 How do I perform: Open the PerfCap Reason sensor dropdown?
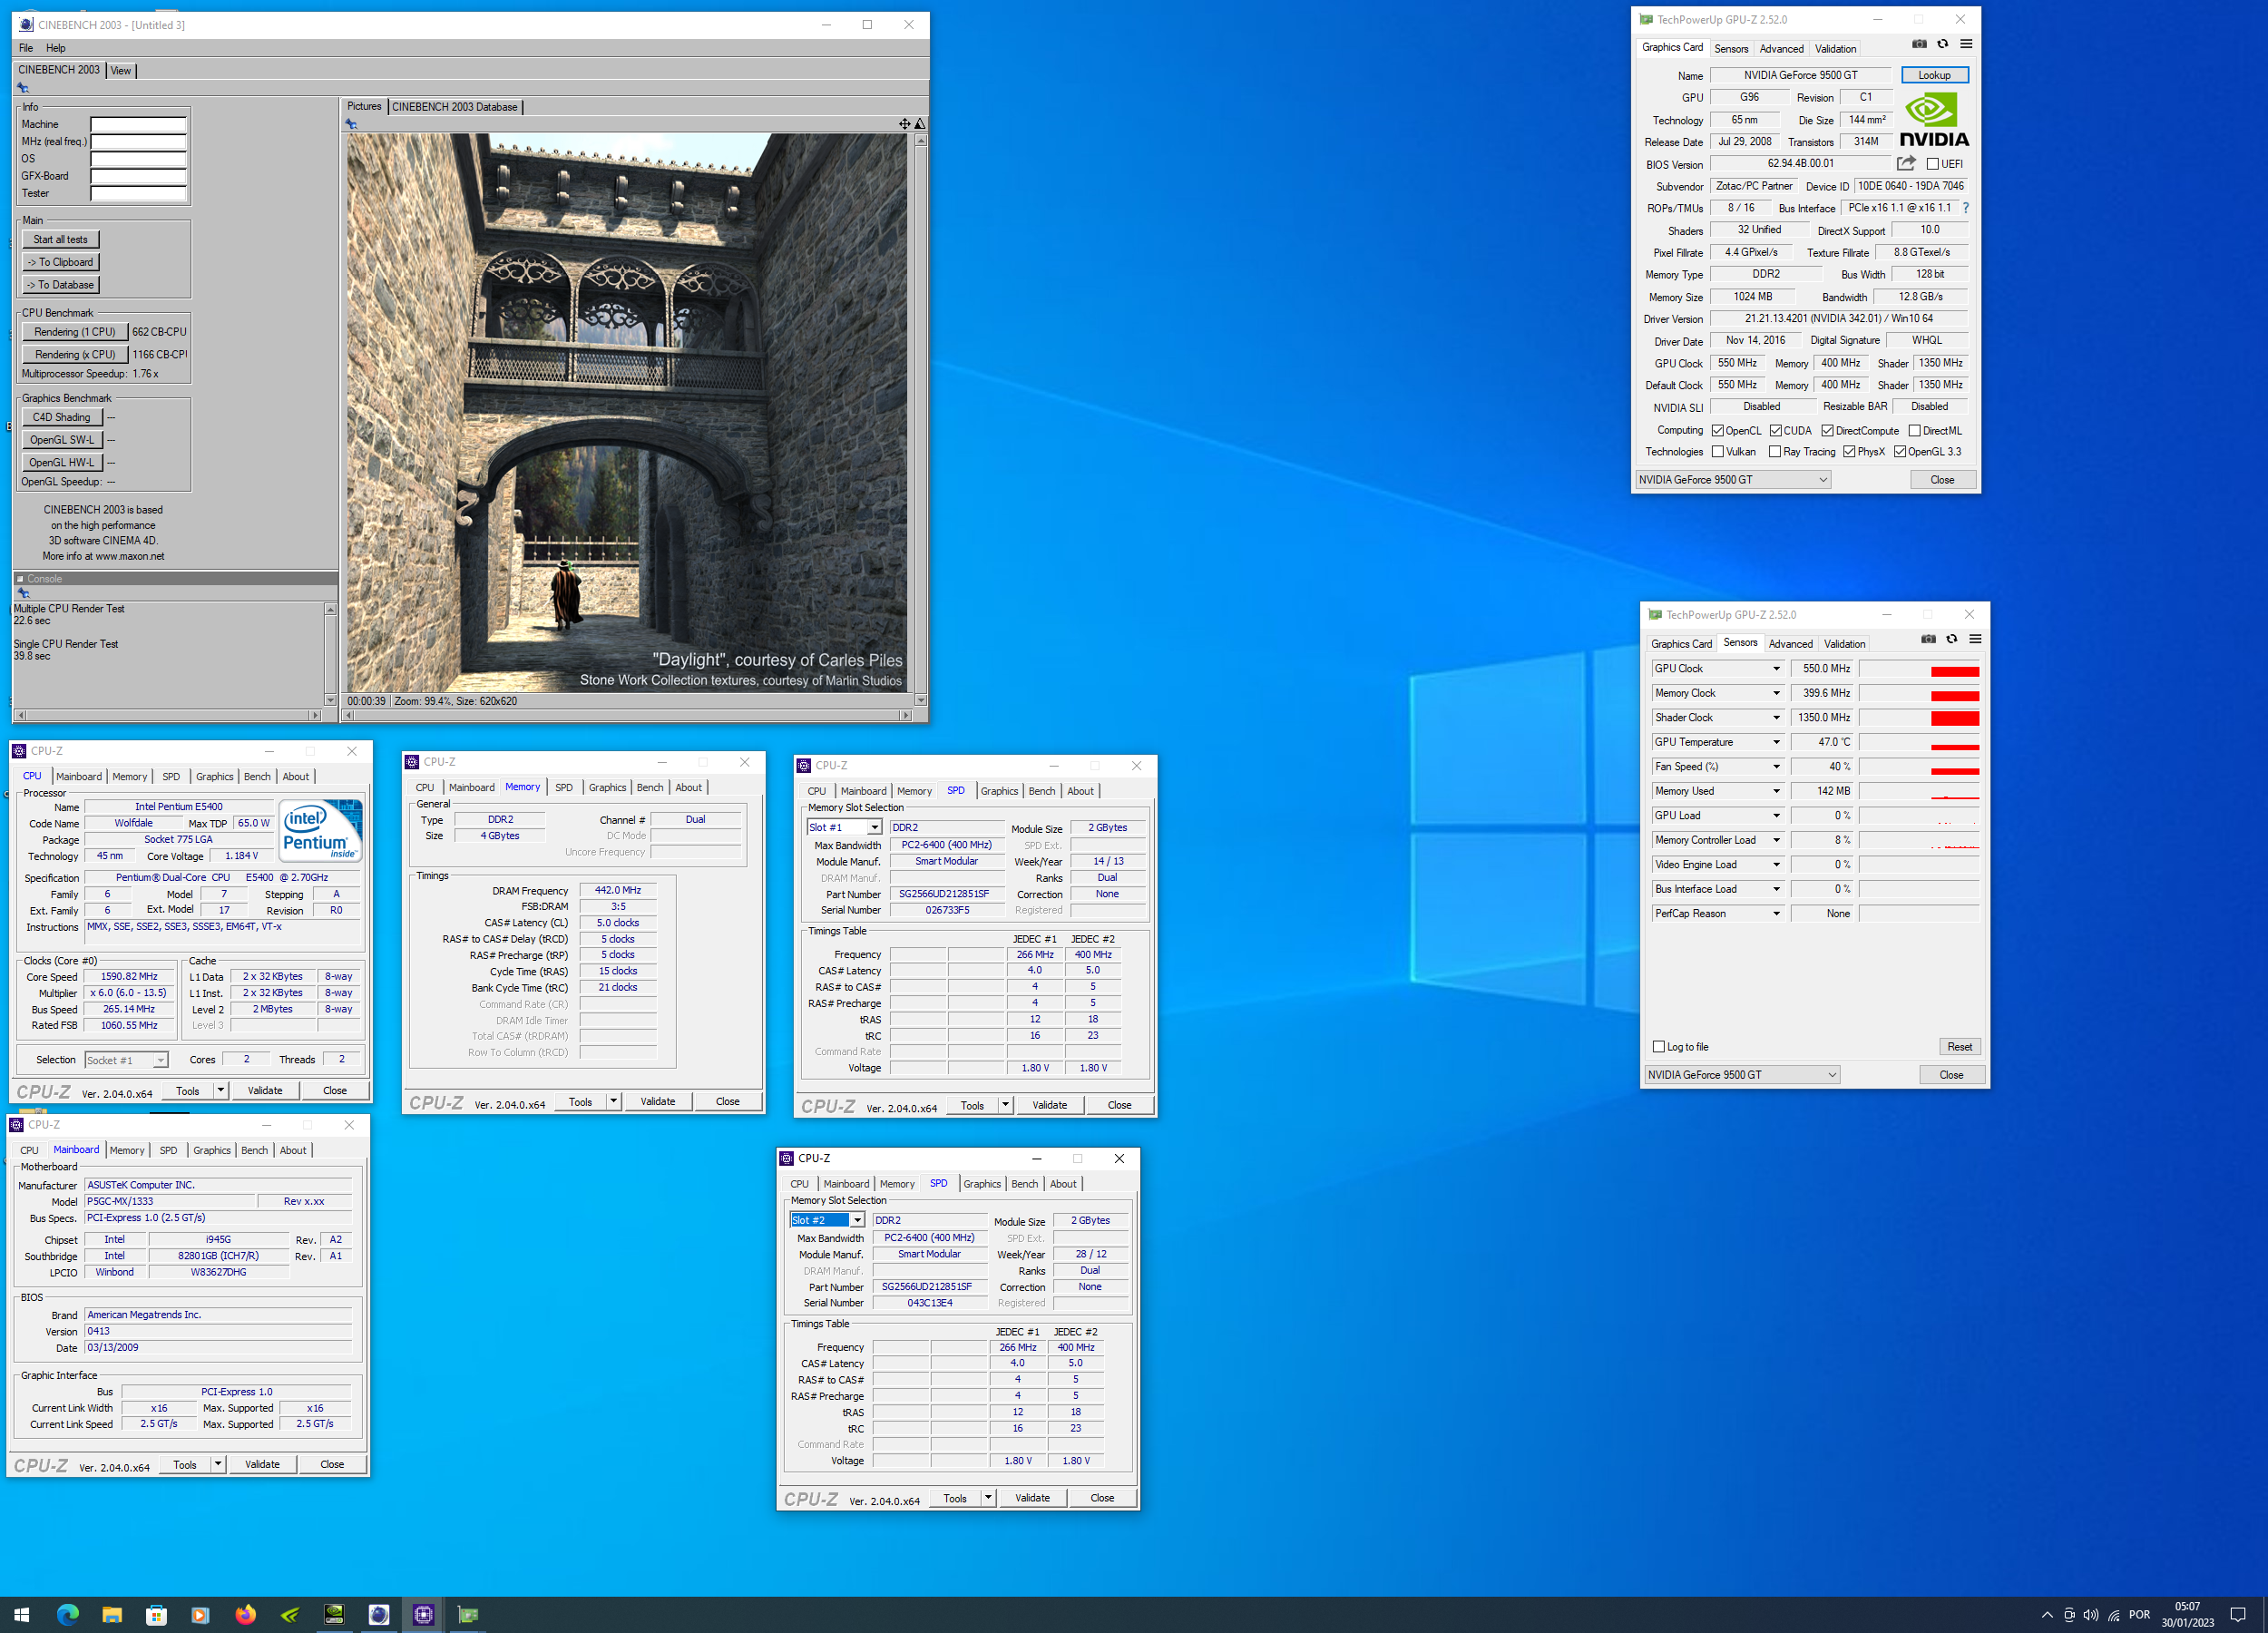(1776, 914)
